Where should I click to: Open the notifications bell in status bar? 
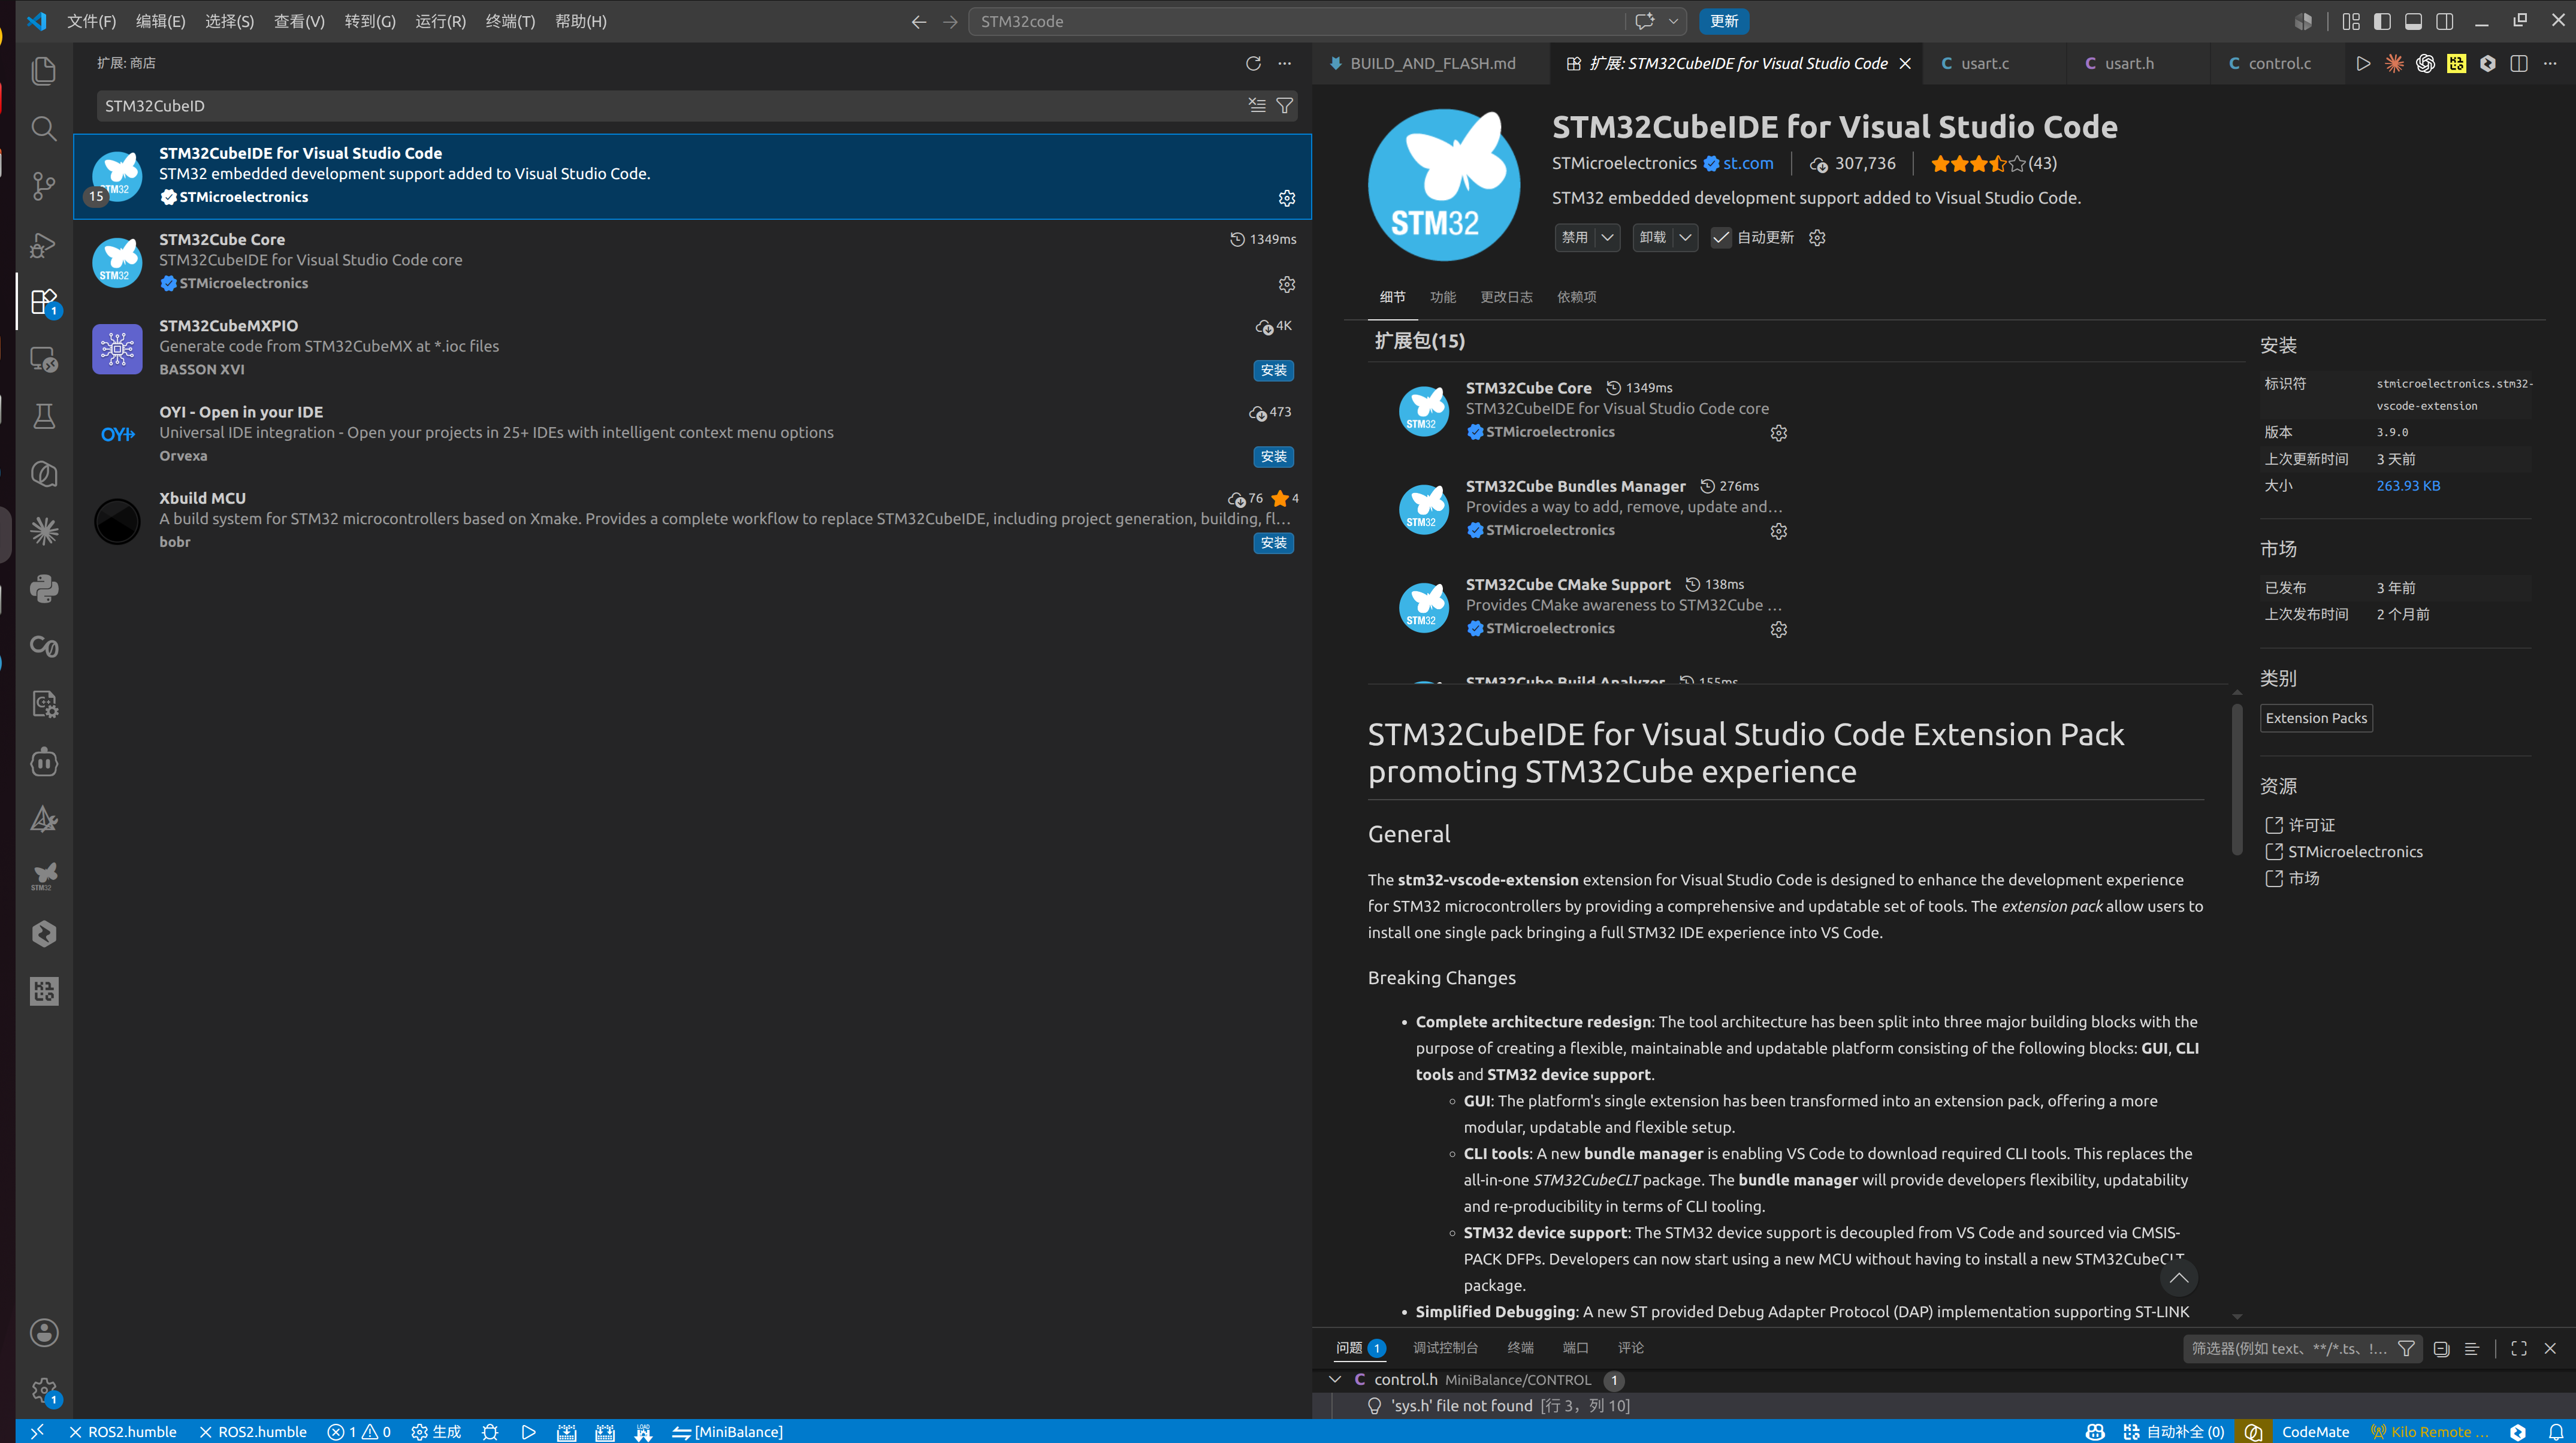(2555, 1432)
